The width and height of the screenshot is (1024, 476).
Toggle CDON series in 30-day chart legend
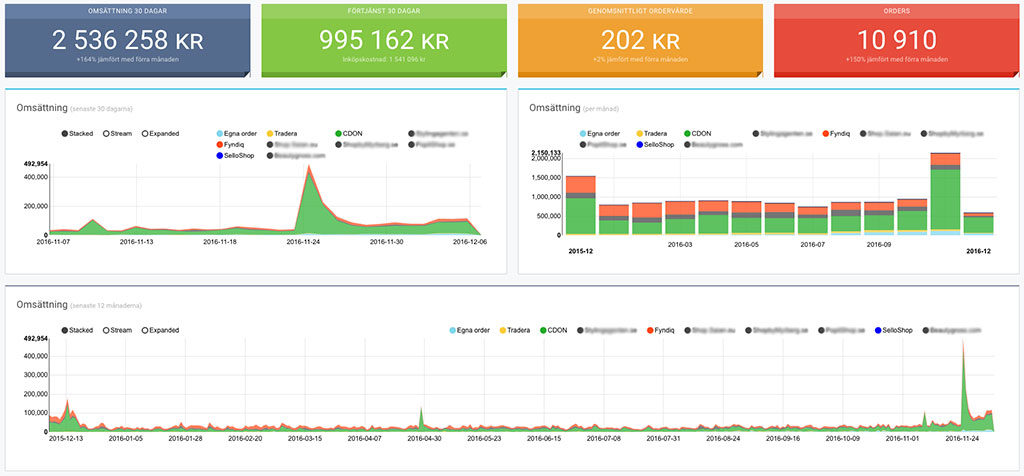(x=349, y=133)
